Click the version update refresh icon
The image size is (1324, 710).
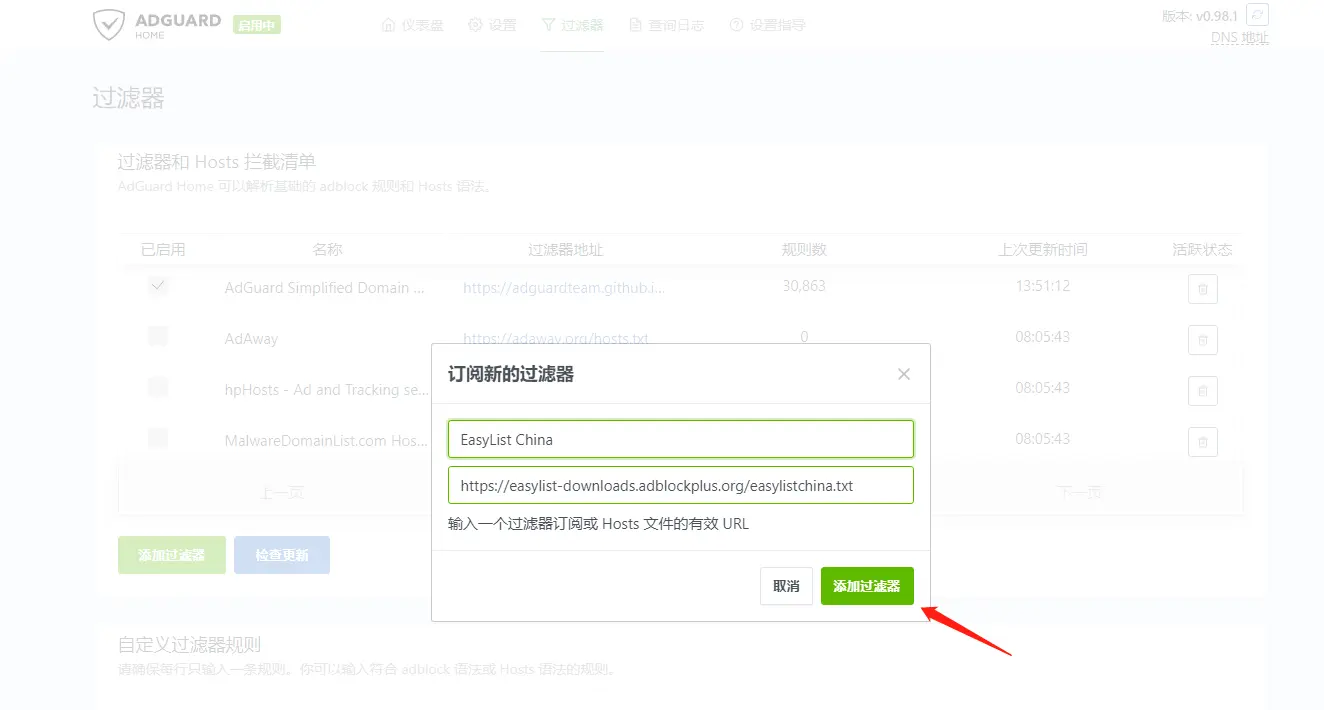(1258, 15)
